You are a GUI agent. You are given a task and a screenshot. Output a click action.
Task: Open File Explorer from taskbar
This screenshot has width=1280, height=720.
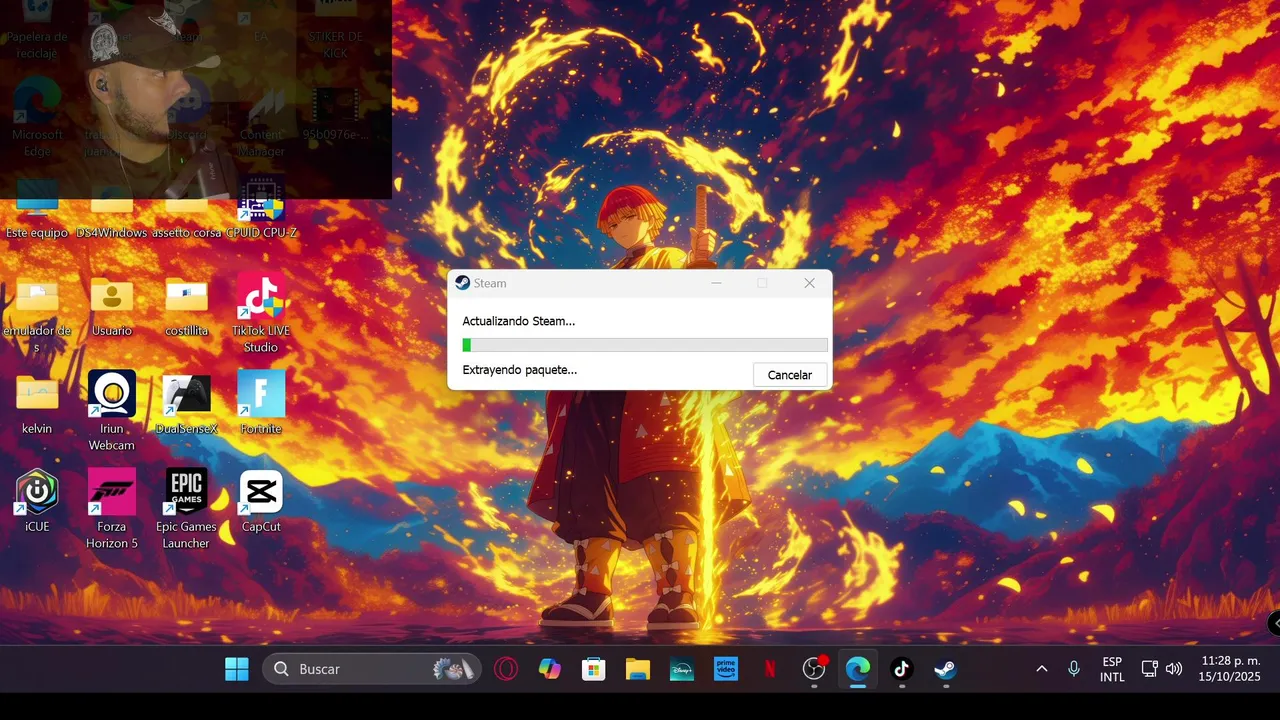click(x=638, y=669)
